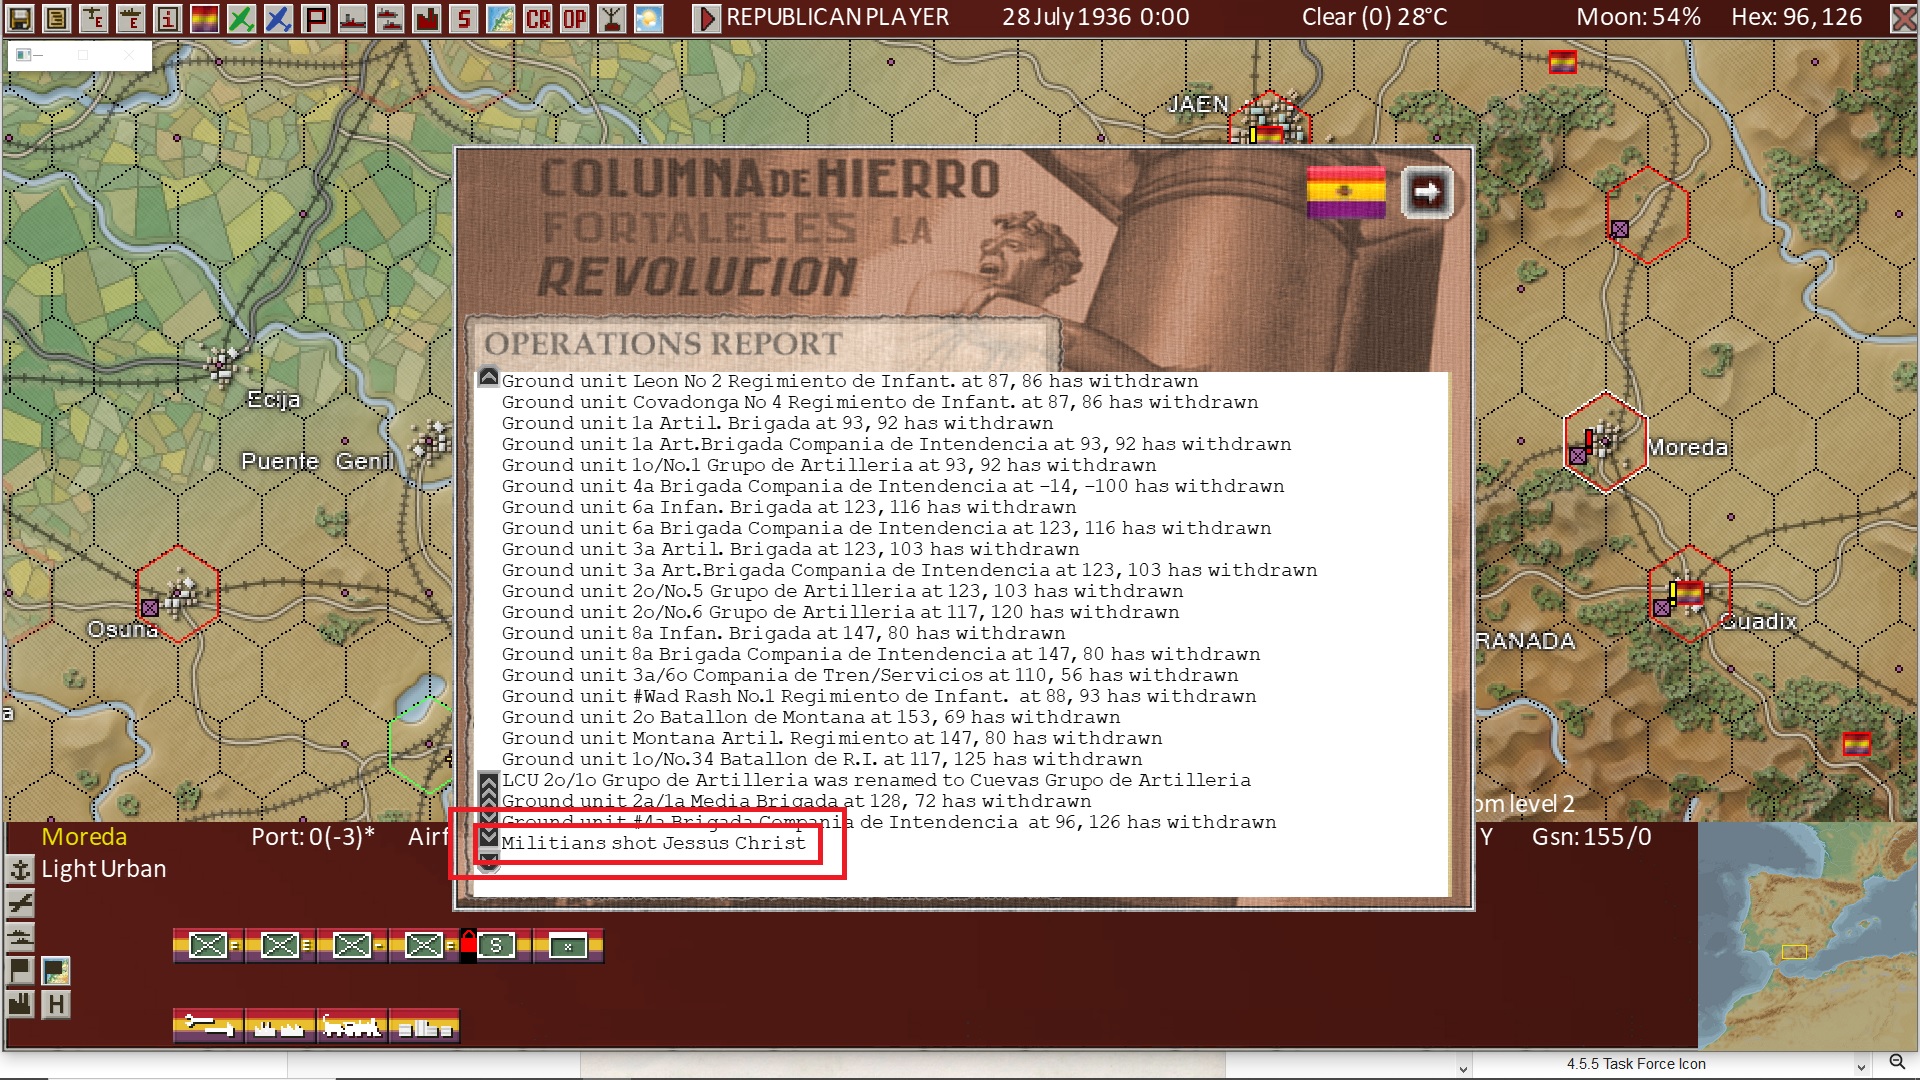Click the save game floppy disk icon

coord(20,18)
